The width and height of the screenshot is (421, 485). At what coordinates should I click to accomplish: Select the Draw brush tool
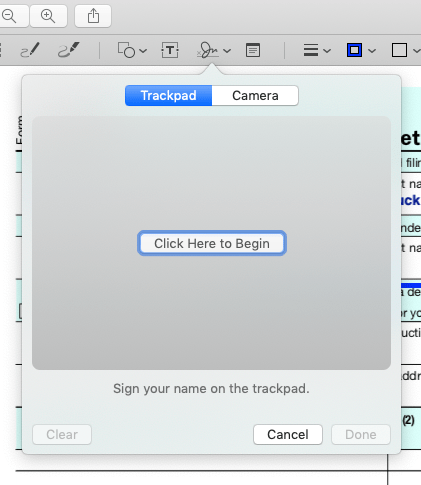click(x=69, y=50)
